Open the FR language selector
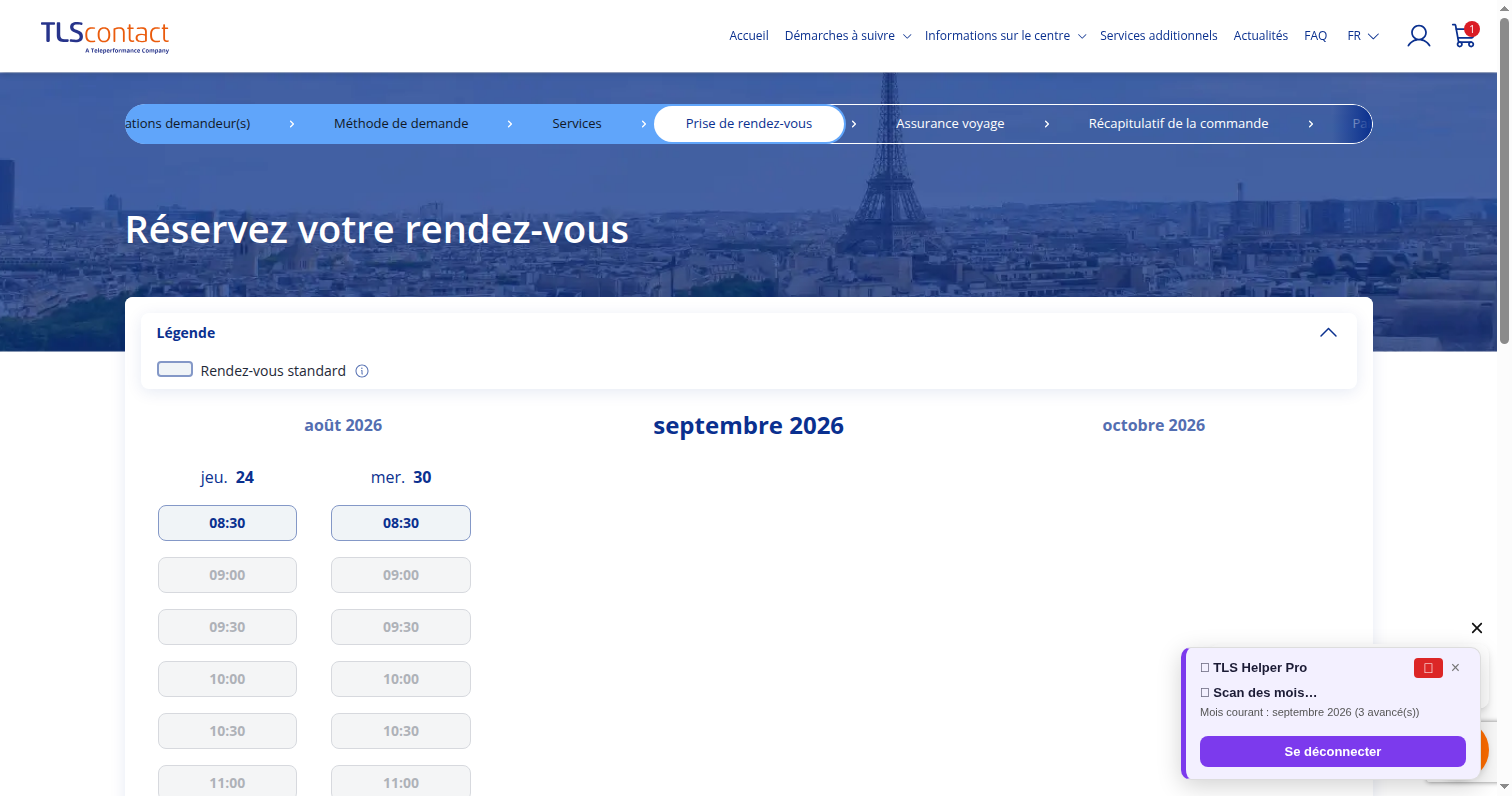This screenshot has width=1512, height=796. [x=1363, y=36]
